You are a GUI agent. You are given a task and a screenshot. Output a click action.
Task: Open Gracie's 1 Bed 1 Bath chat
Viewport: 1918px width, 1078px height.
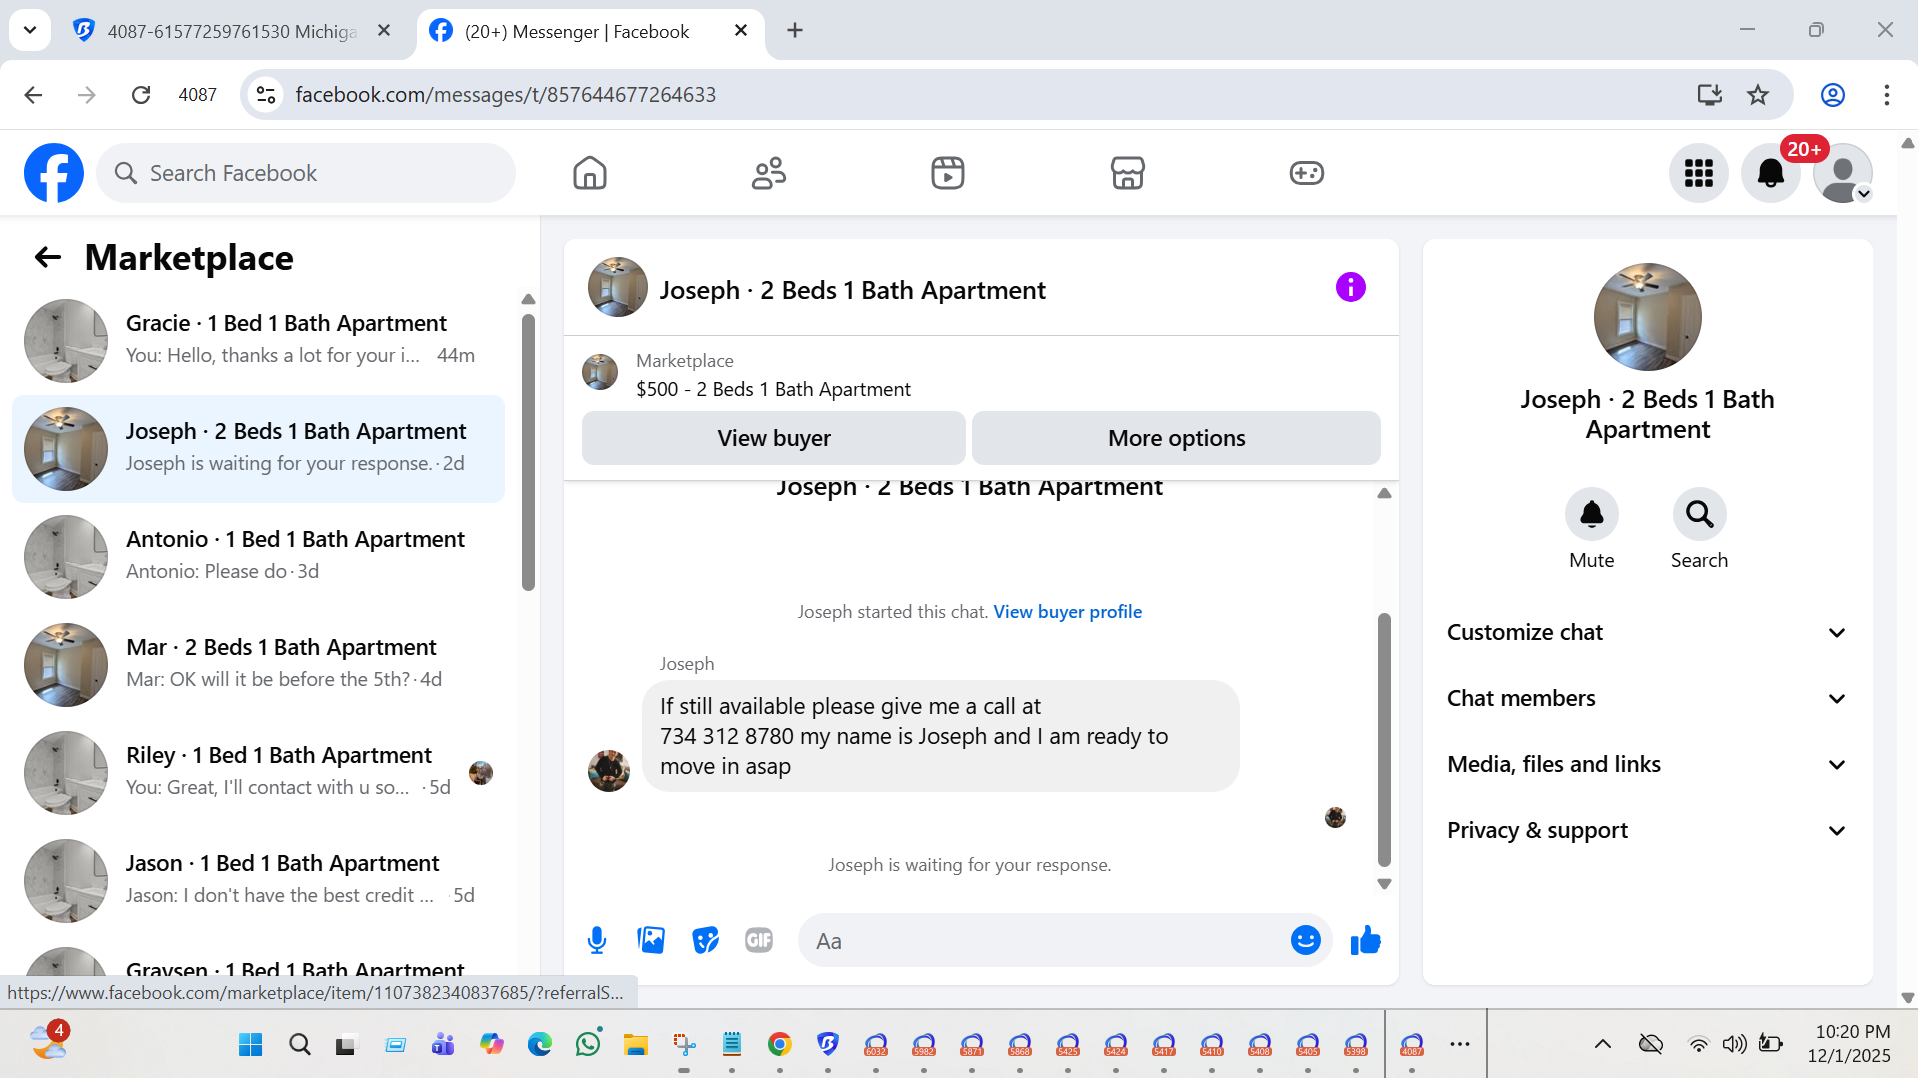pos(258,341)
